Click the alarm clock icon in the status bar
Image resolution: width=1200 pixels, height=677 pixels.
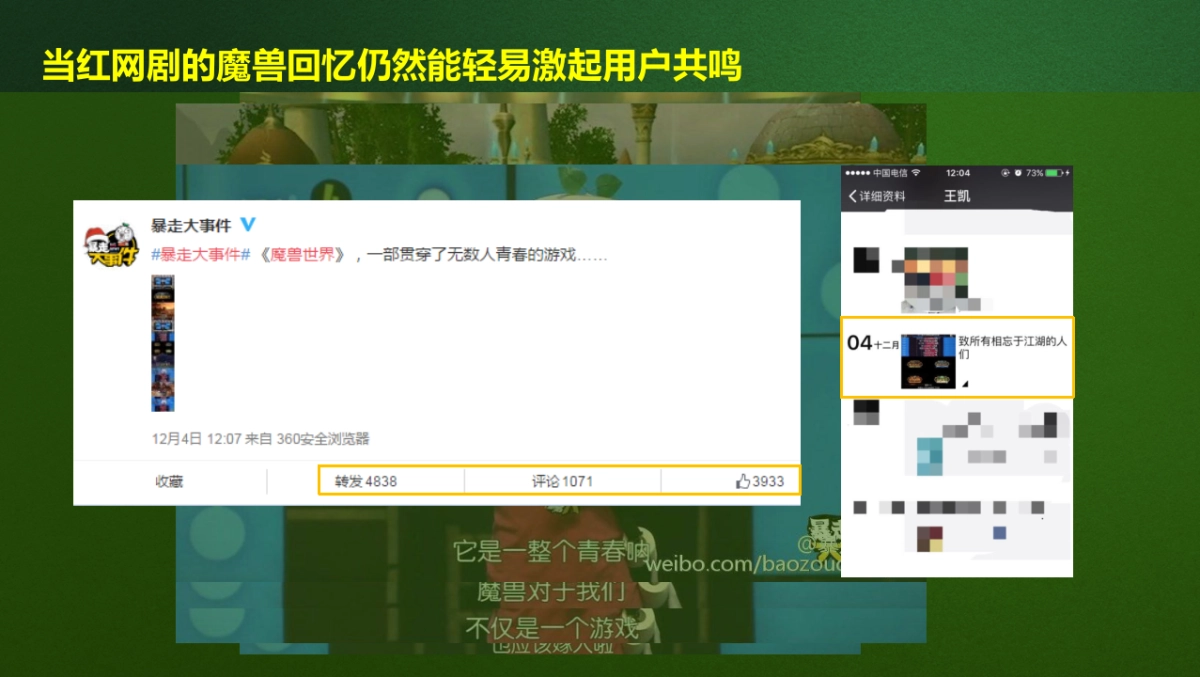tap(1018, 173)
